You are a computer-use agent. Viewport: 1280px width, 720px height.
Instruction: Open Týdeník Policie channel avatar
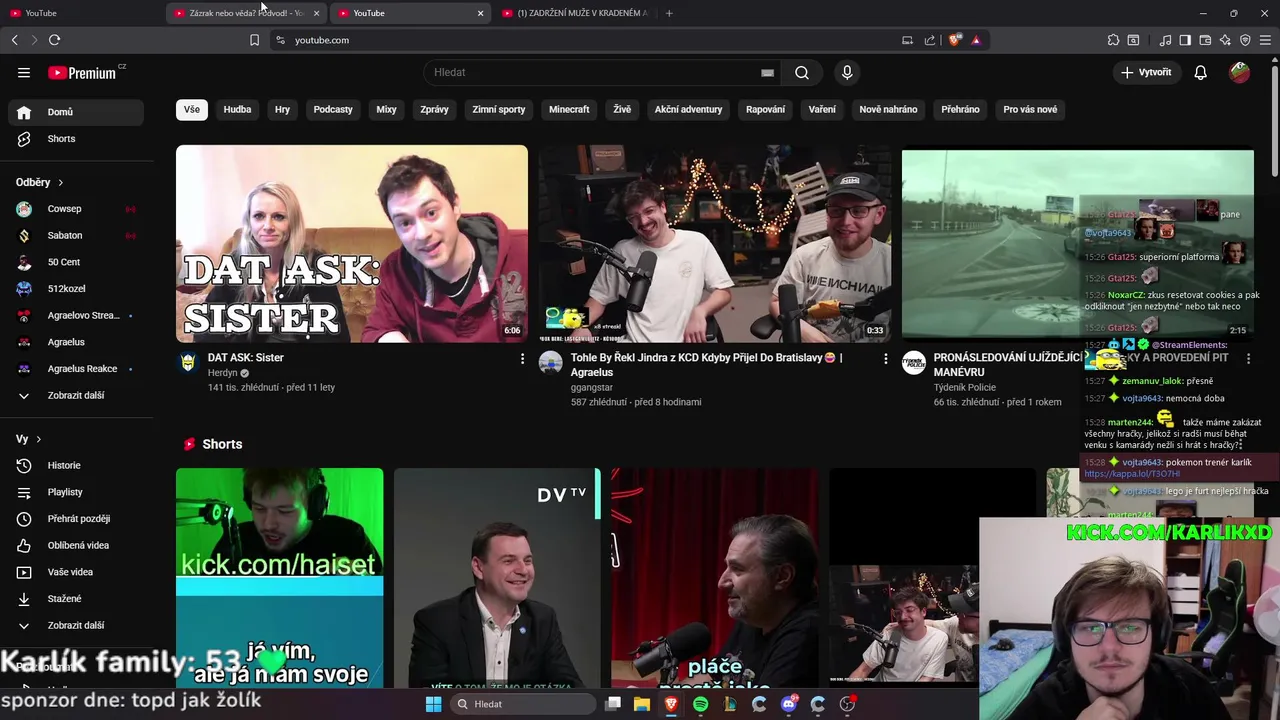(914, 362)
